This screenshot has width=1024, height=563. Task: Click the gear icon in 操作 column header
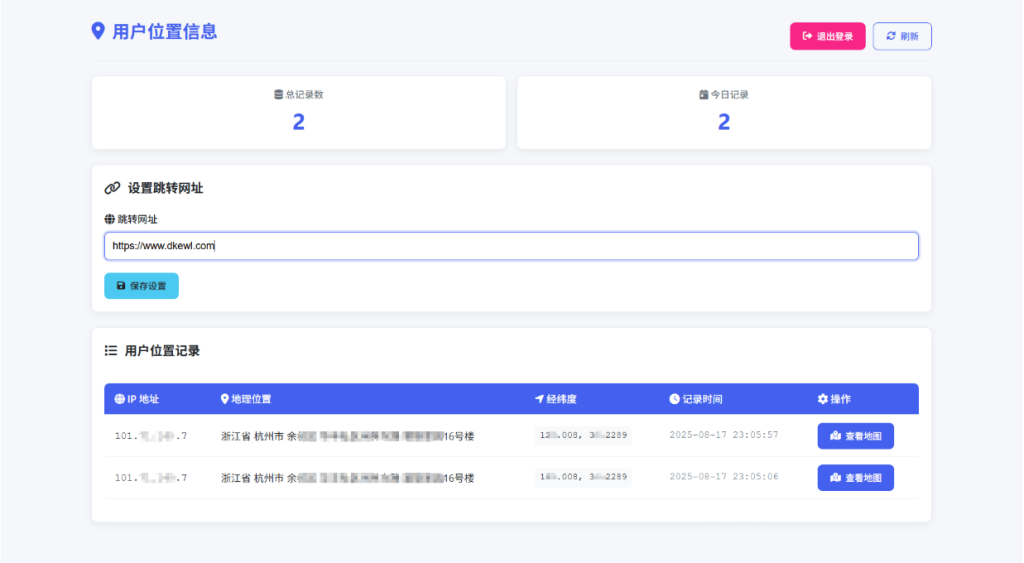pyautogui.click(x=823, y=399)
